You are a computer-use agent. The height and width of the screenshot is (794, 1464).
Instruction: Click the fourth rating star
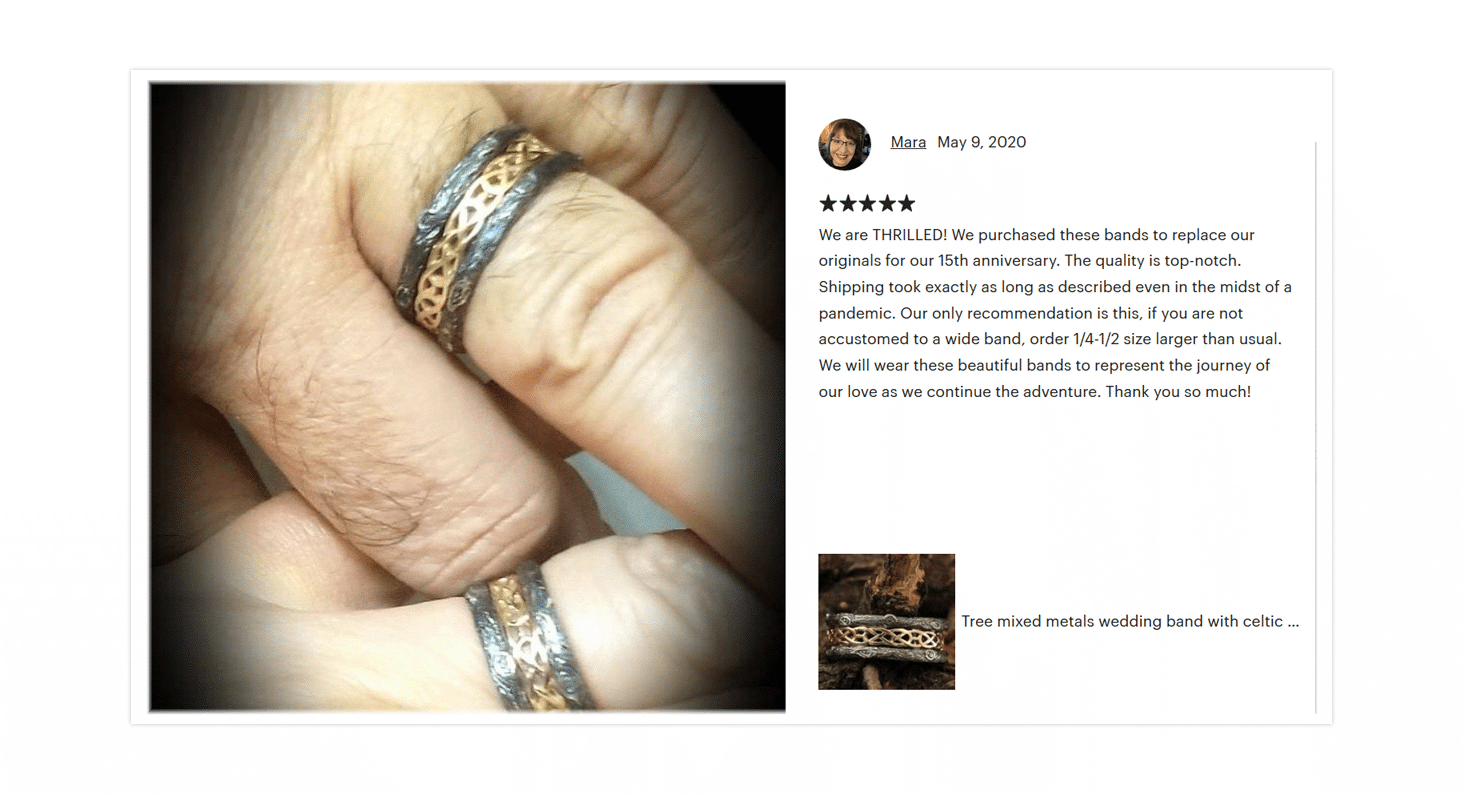pos(886,204)
